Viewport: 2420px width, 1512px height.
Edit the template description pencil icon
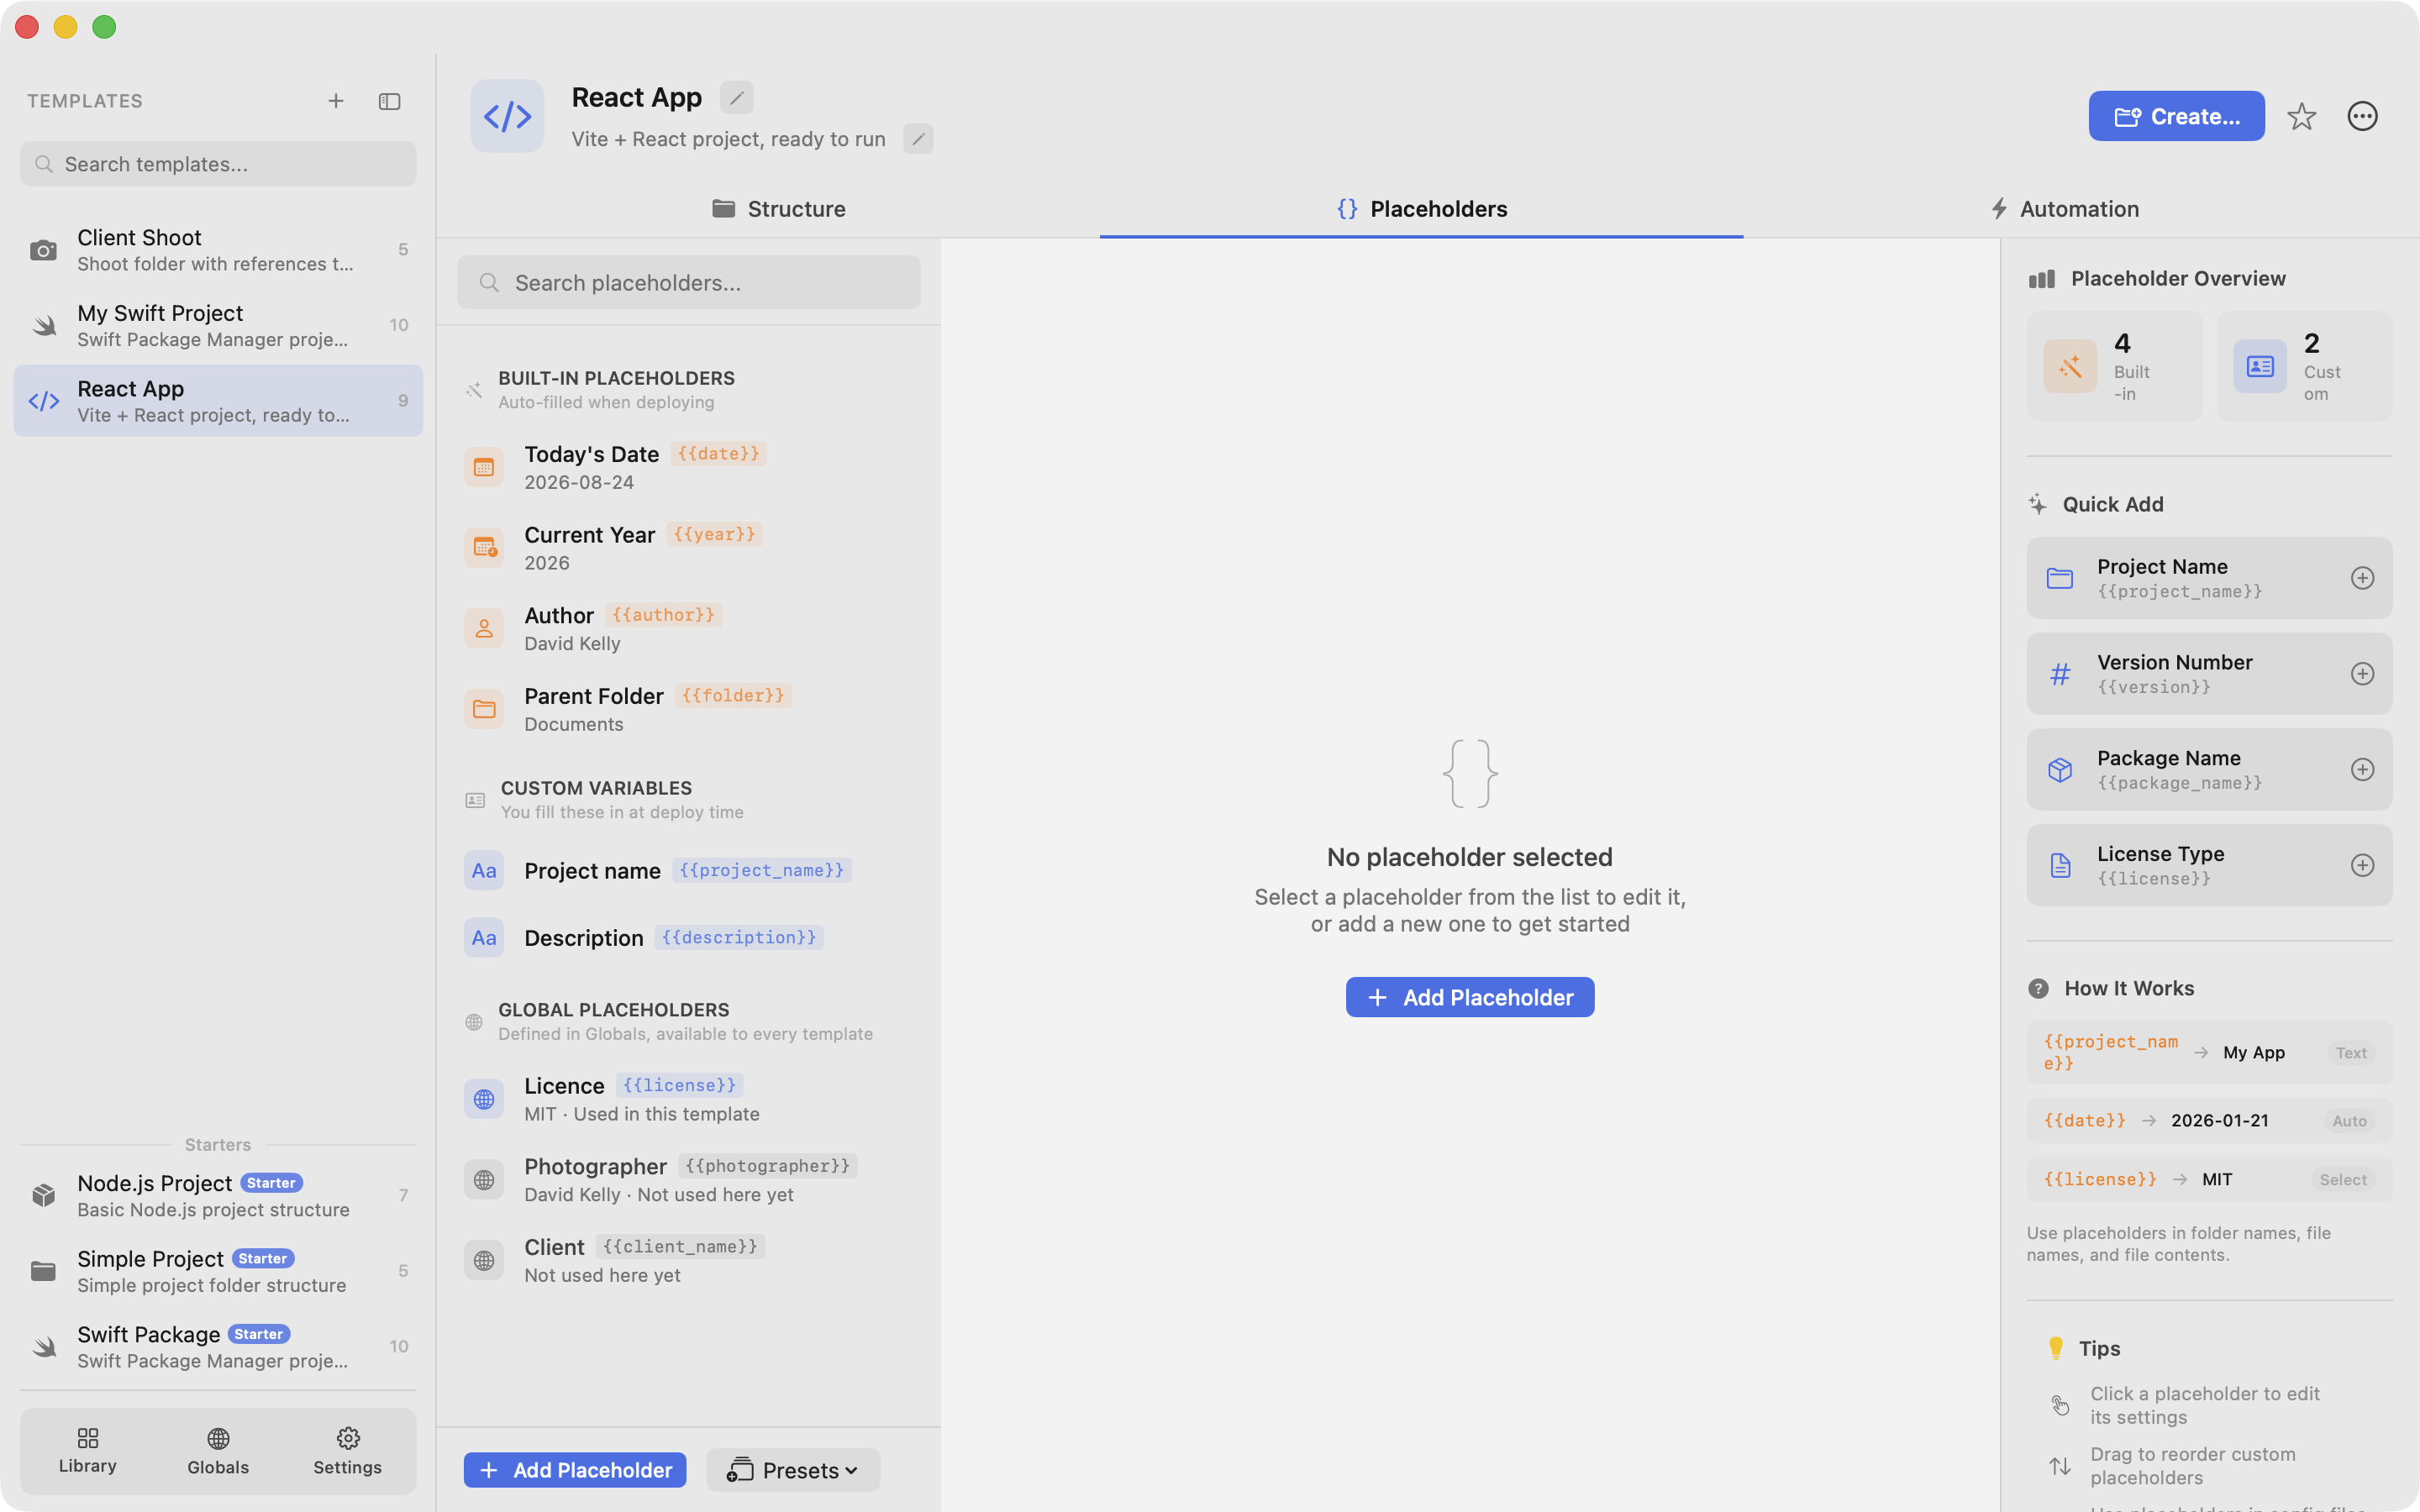(917, 139)
